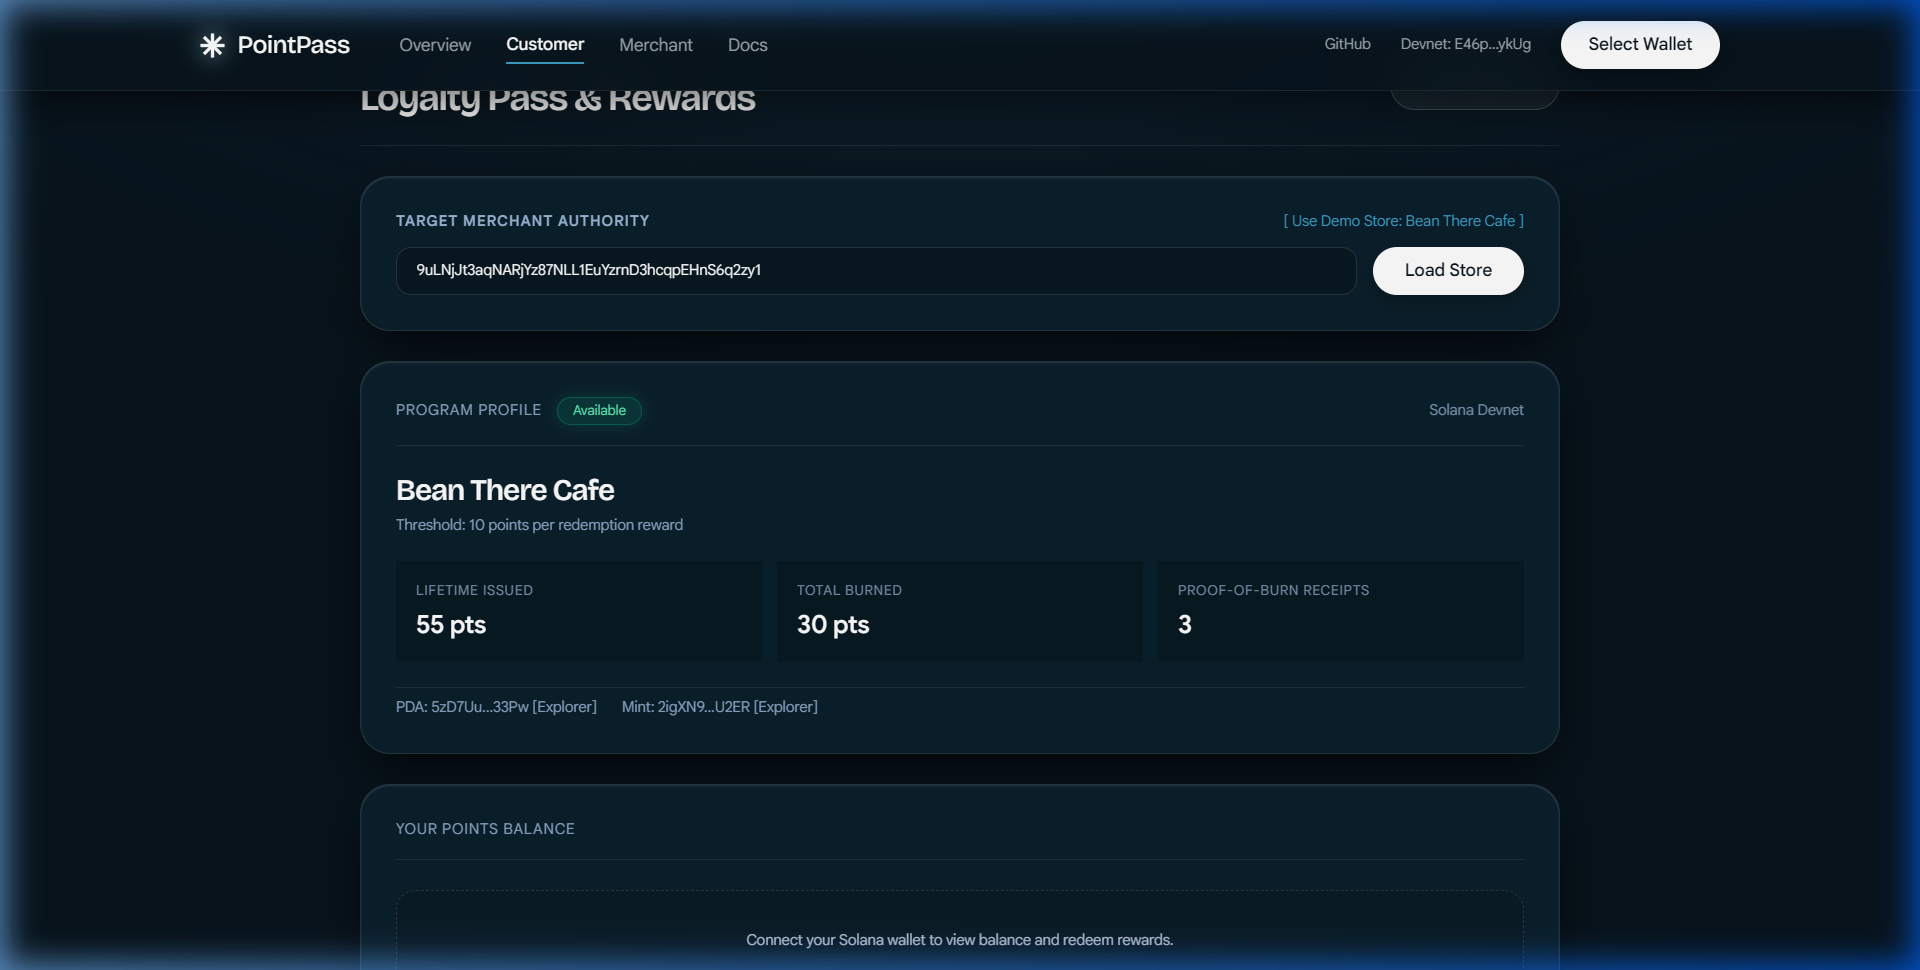The image size is (1920, 970).
Task: Click the PointPass brand name
Action: tap(294, 45)
